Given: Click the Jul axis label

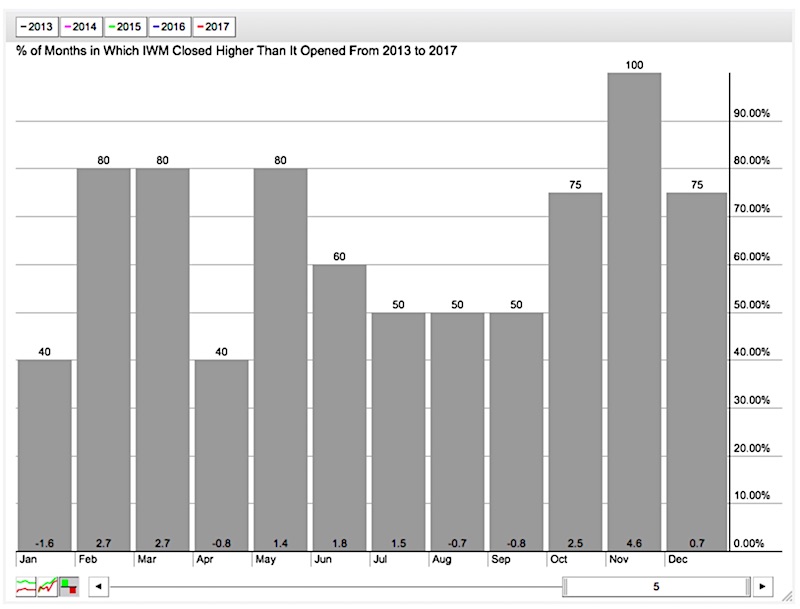Looking at the screenshot, I should pos(380,560).
